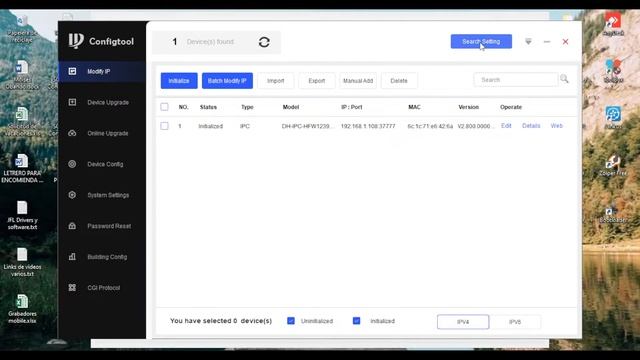640x360 pixels.
Task: Switch to the IPV4 tab
Action: point(463,322)
